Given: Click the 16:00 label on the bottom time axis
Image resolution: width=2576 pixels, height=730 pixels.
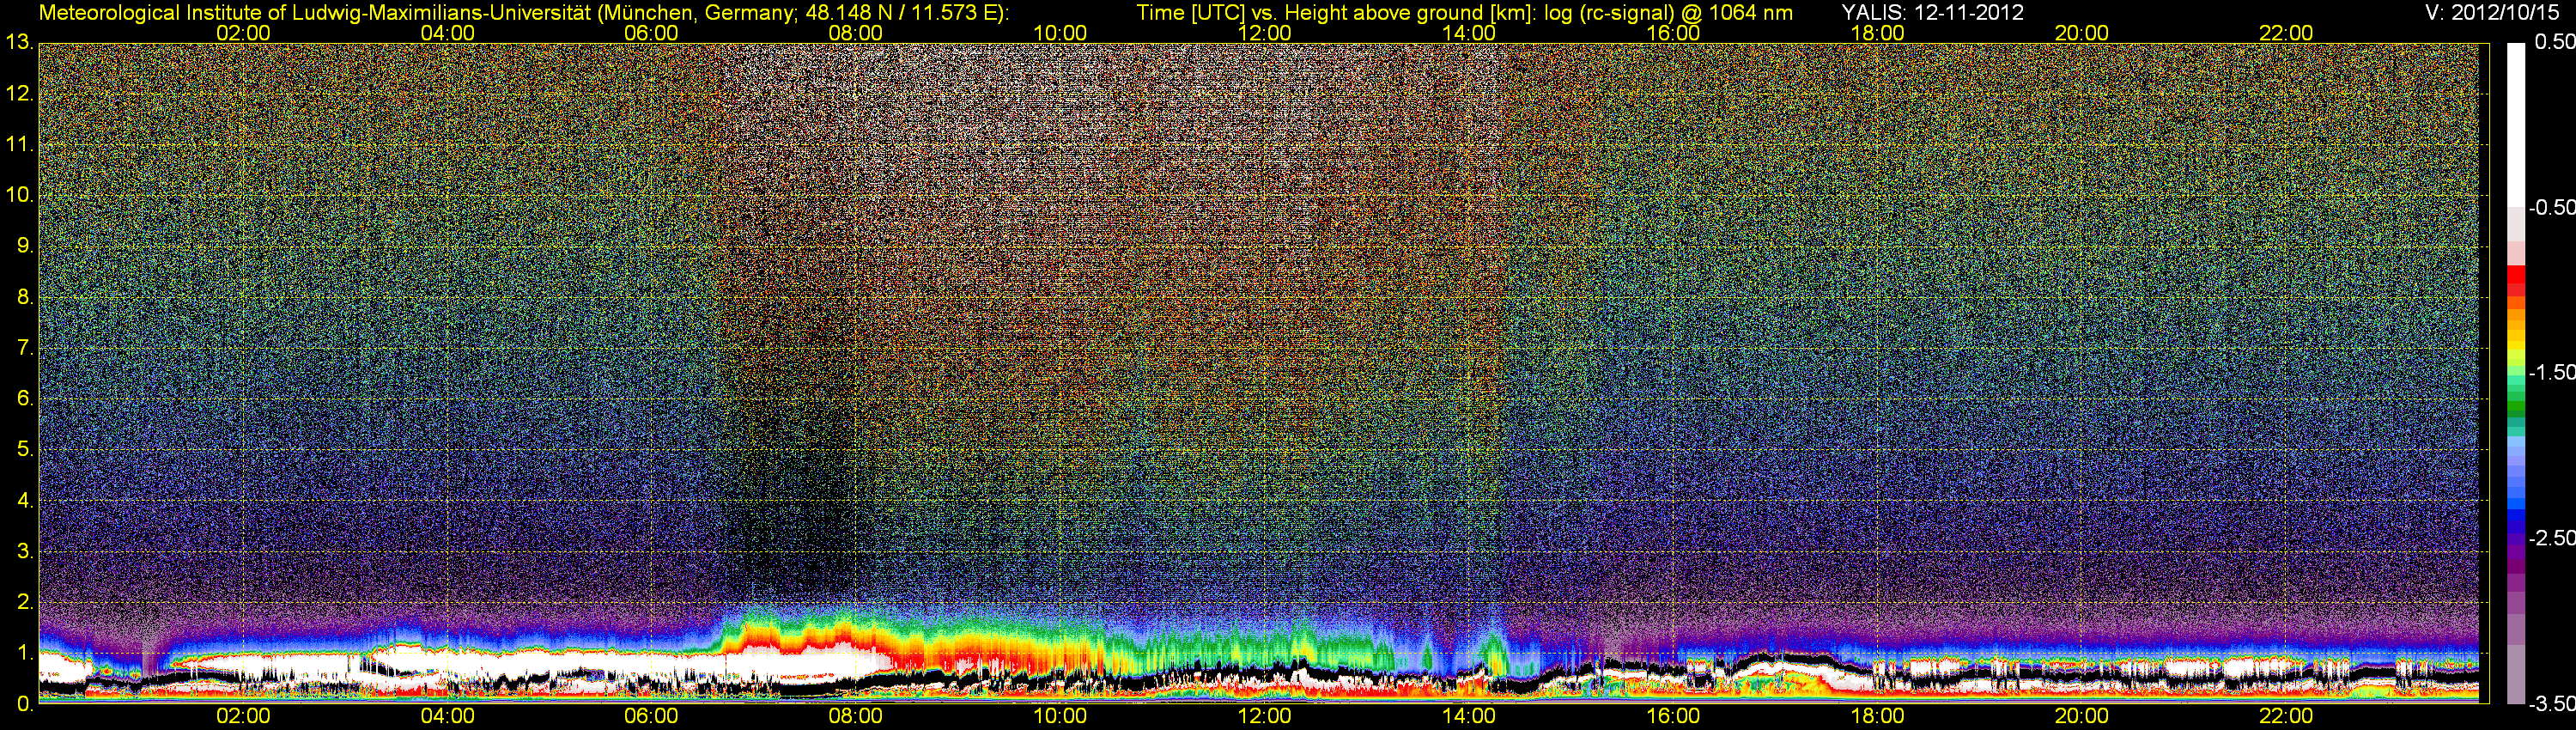Looking at the screenshot, I should click(1673, 717).
